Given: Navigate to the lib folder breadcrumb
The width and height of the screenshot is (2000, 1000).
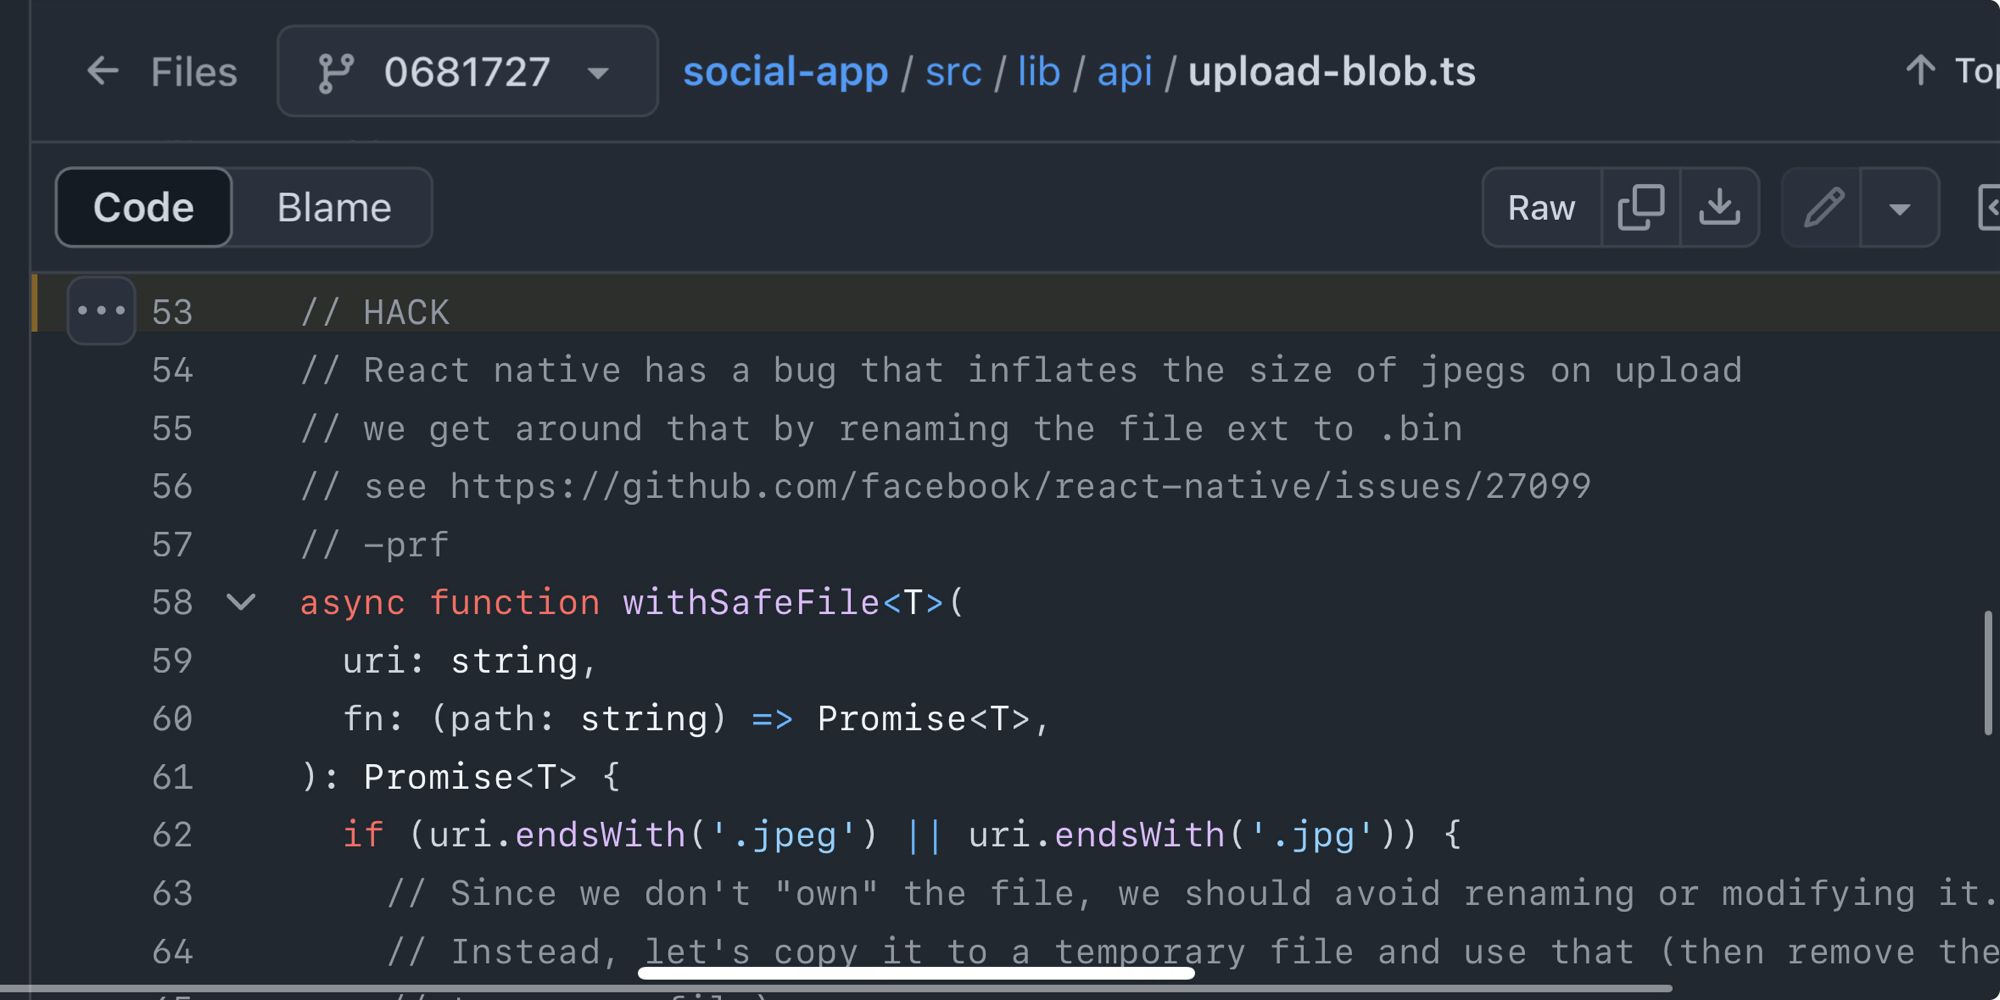Looking at the screenshot, I should coord(1039,72).
